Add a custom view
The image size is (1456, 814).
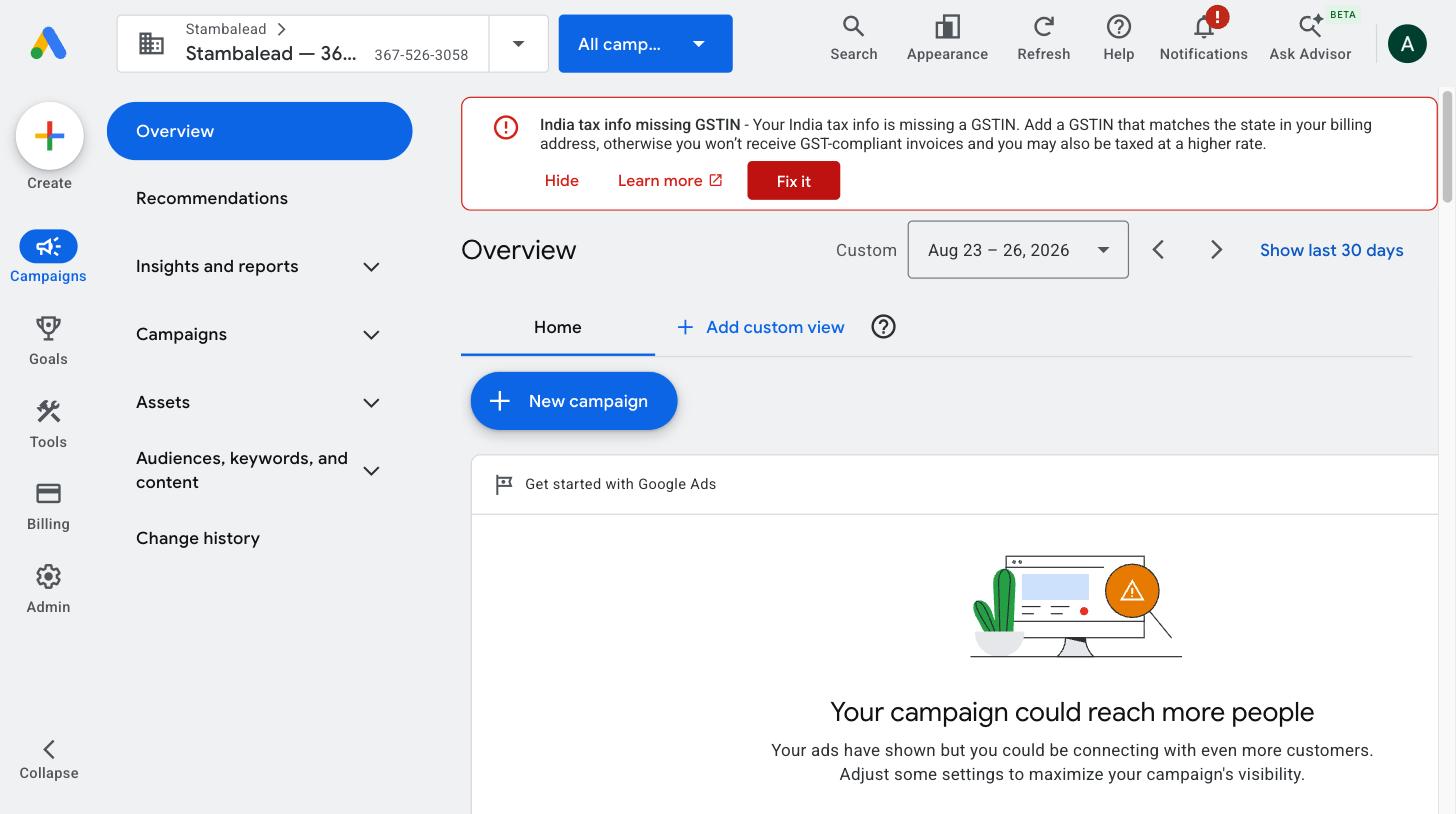point(760,327)
